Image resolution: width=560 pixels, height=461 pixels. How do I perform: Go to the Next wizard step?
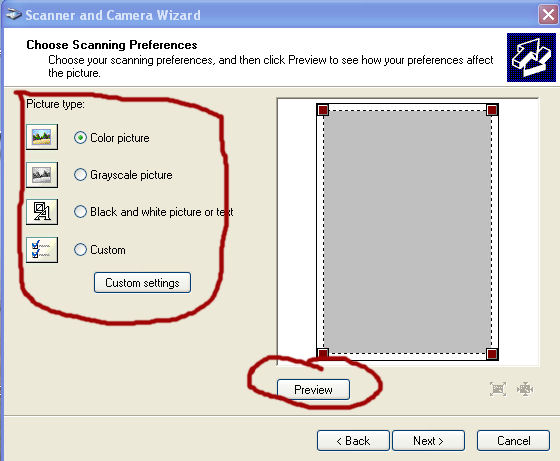tap(428, 441)
